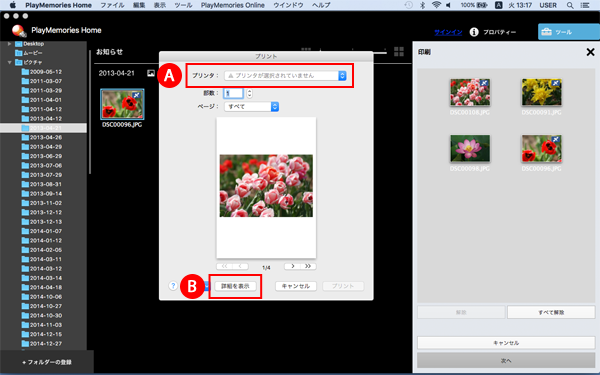
Task: Click the 部数 copies field
Action: tap(233, 93)
